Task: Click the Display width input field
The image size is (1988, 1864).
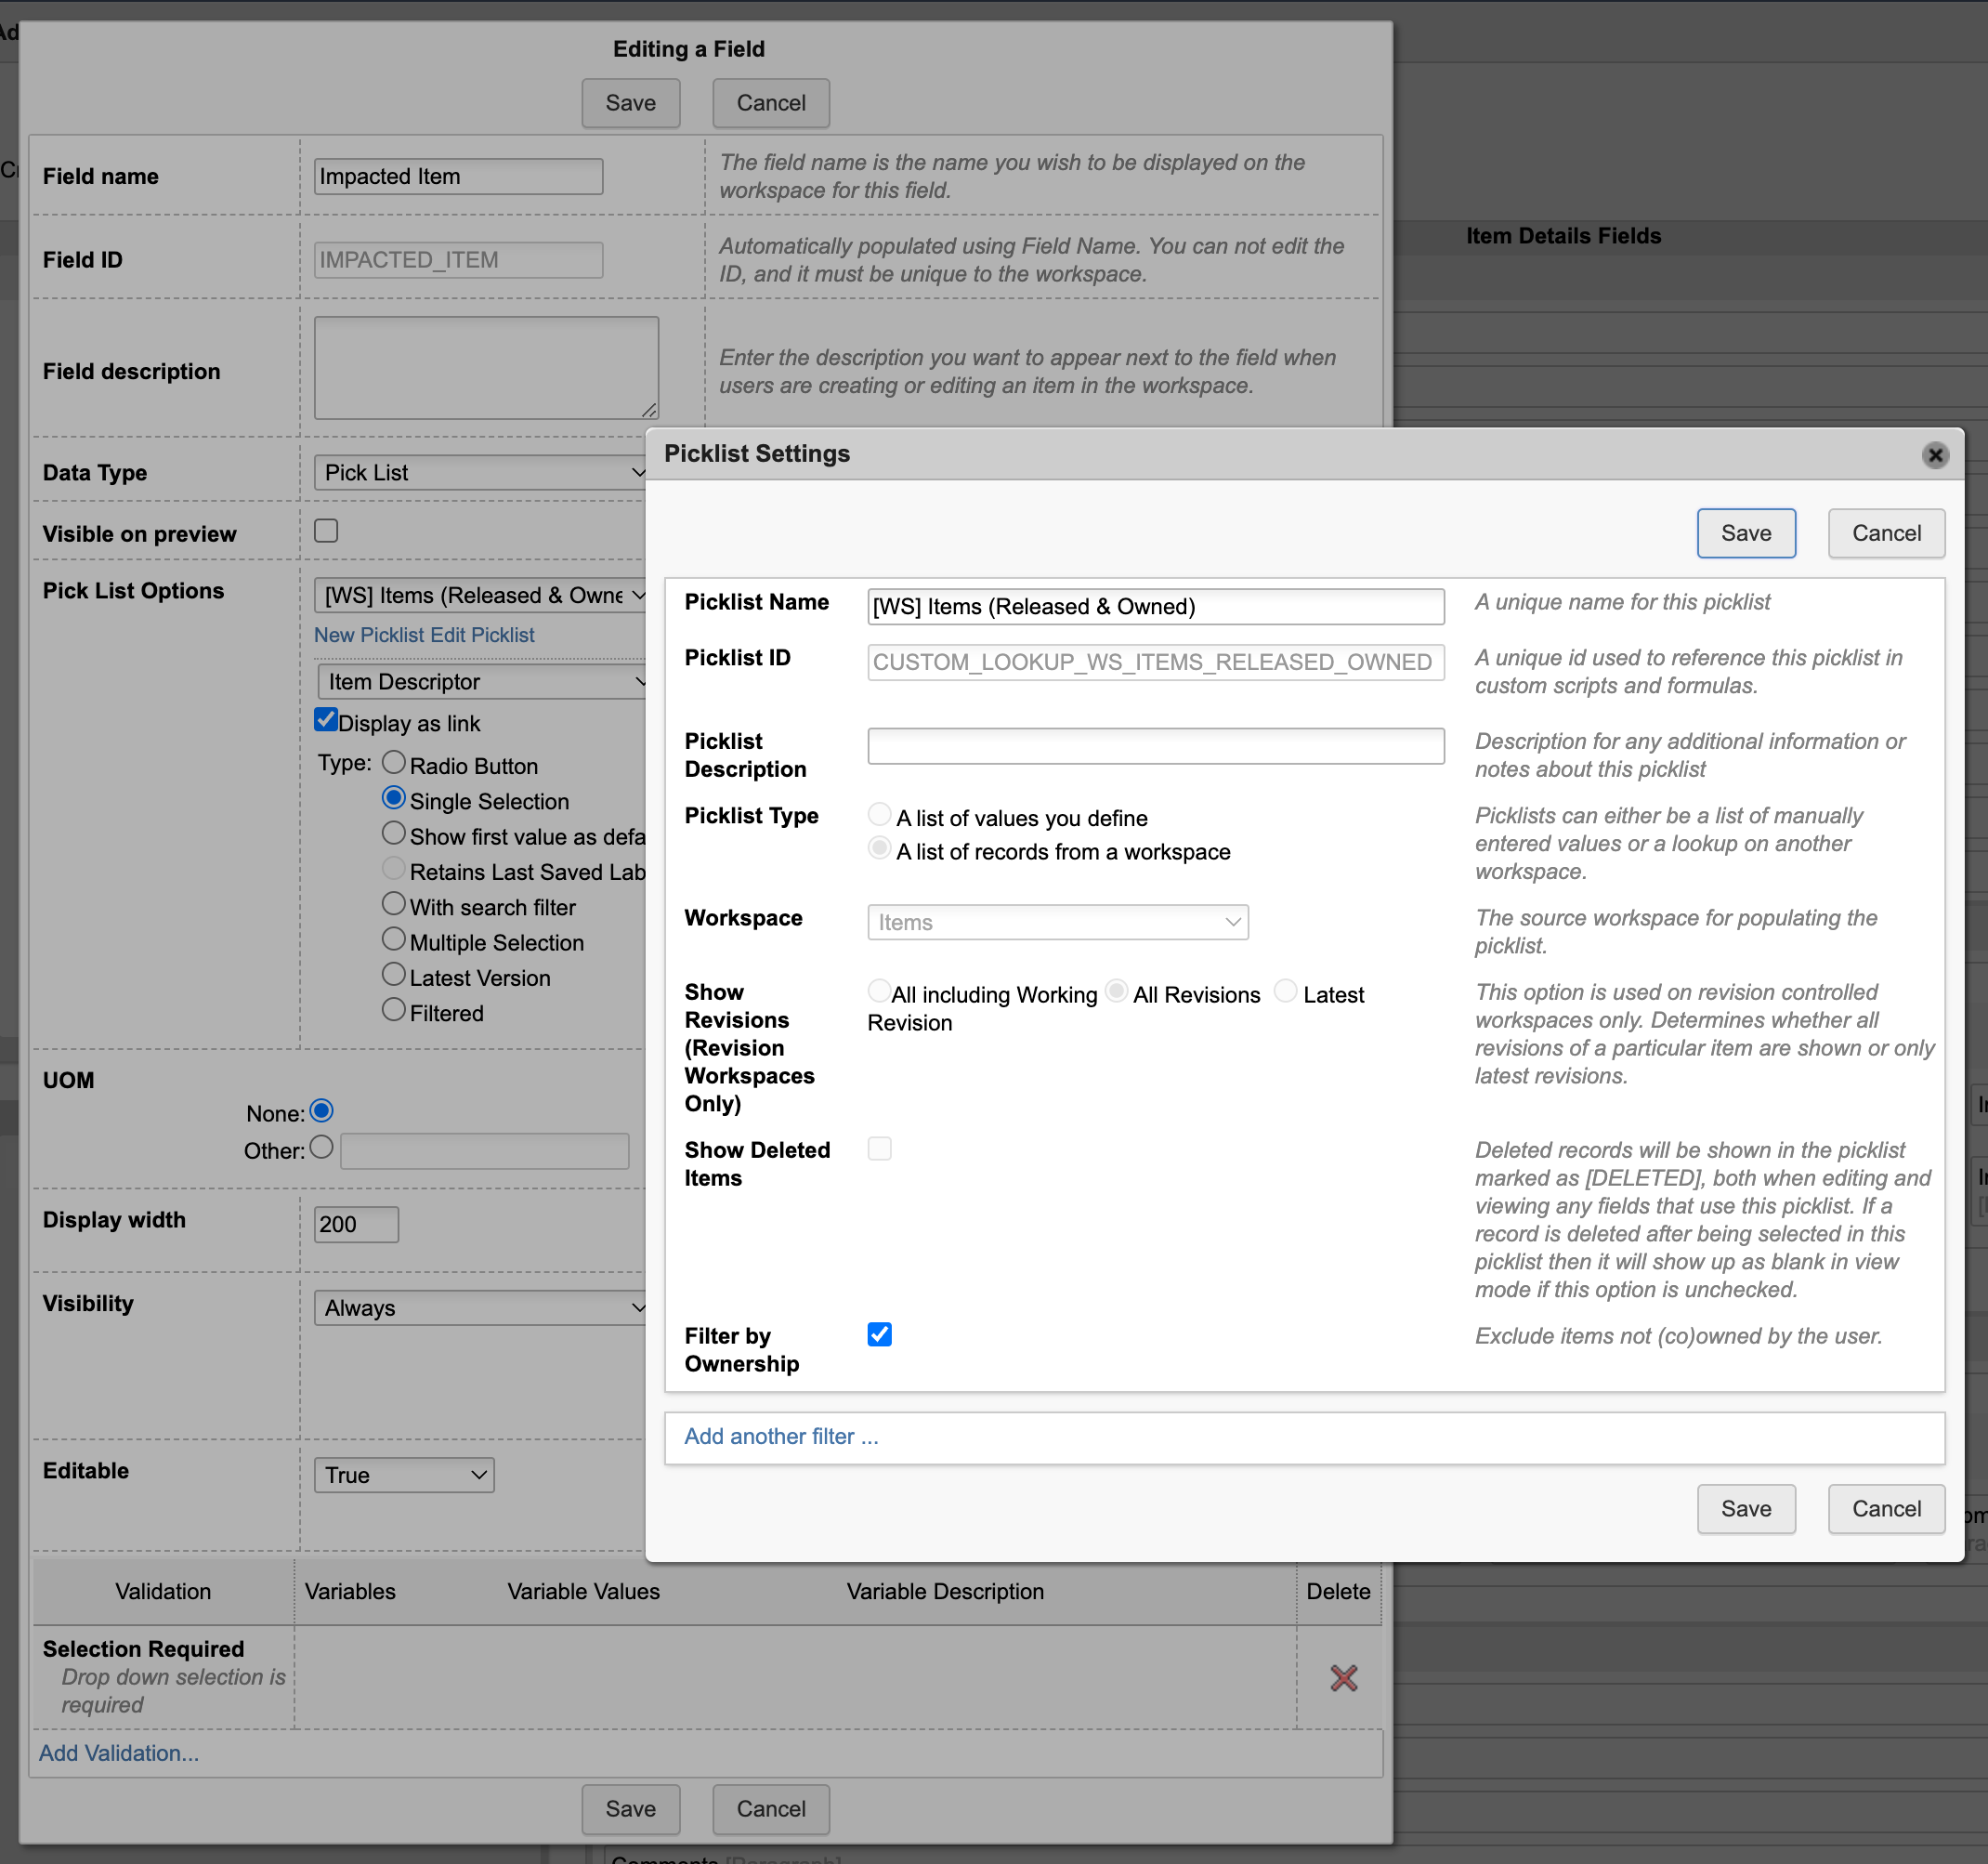Action: pyautogui.click(x=356, y=1225)
